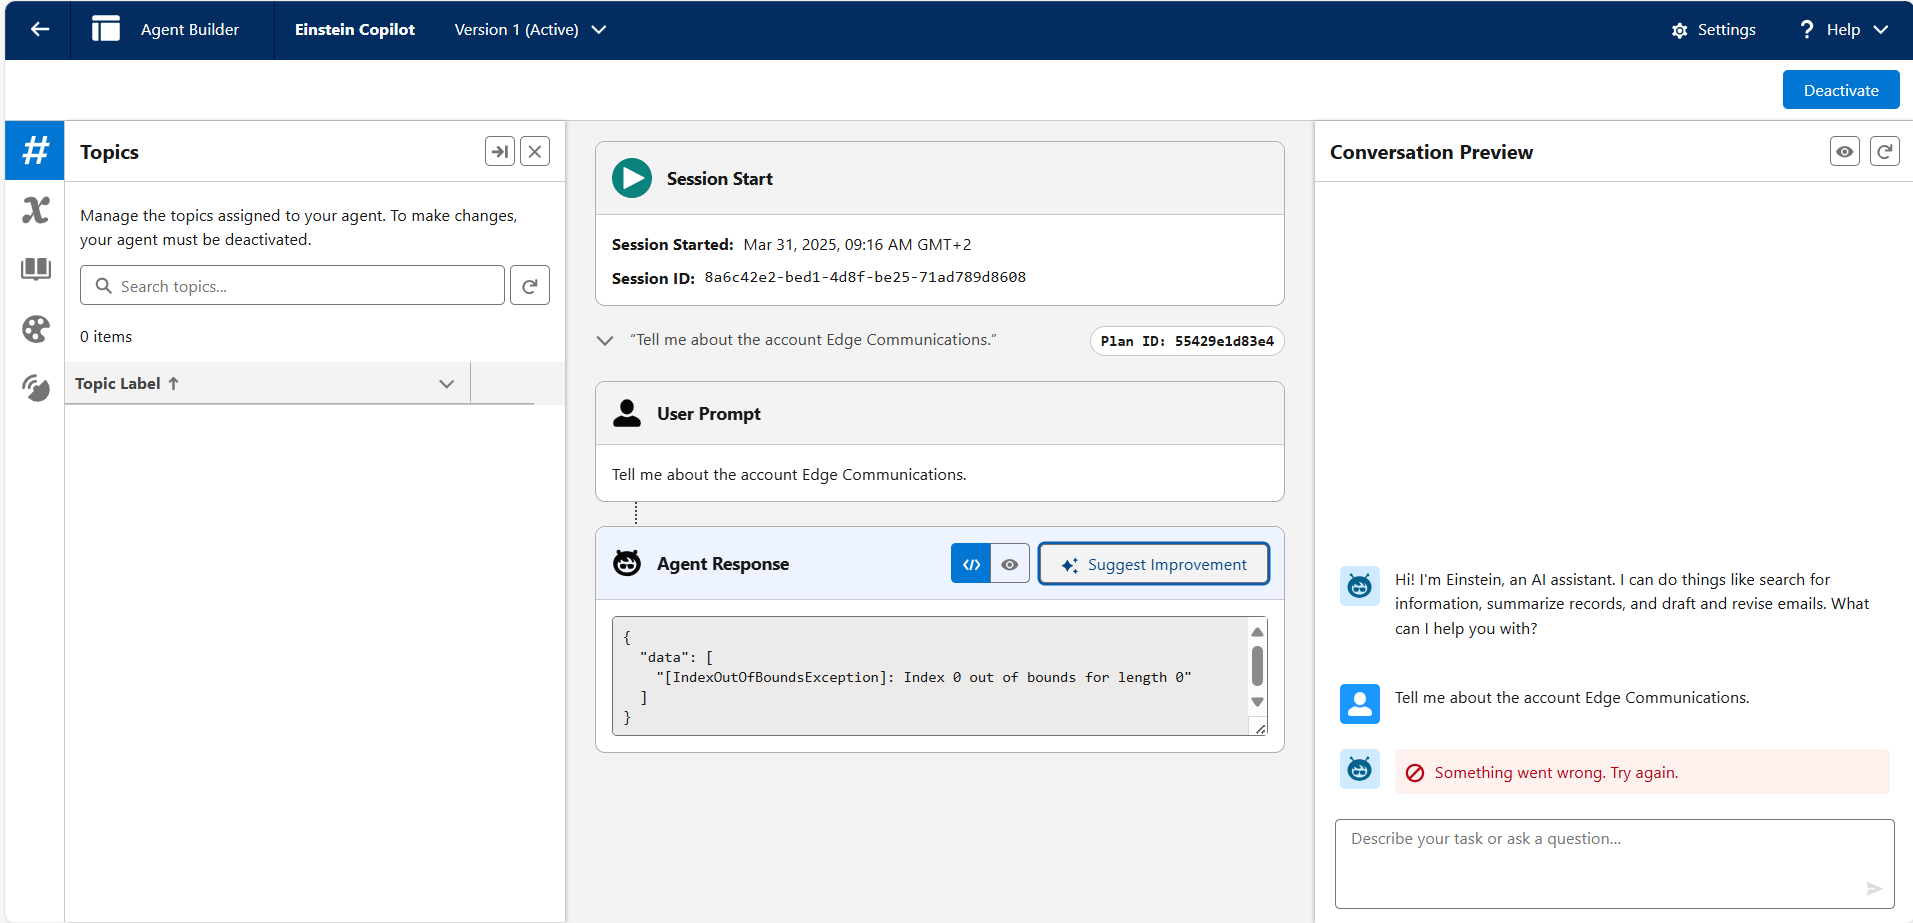Screen dimensions: 1913x923
Task: Send the message with the arrow icon
Action: pyautogui.click(x=1874, y=888)
